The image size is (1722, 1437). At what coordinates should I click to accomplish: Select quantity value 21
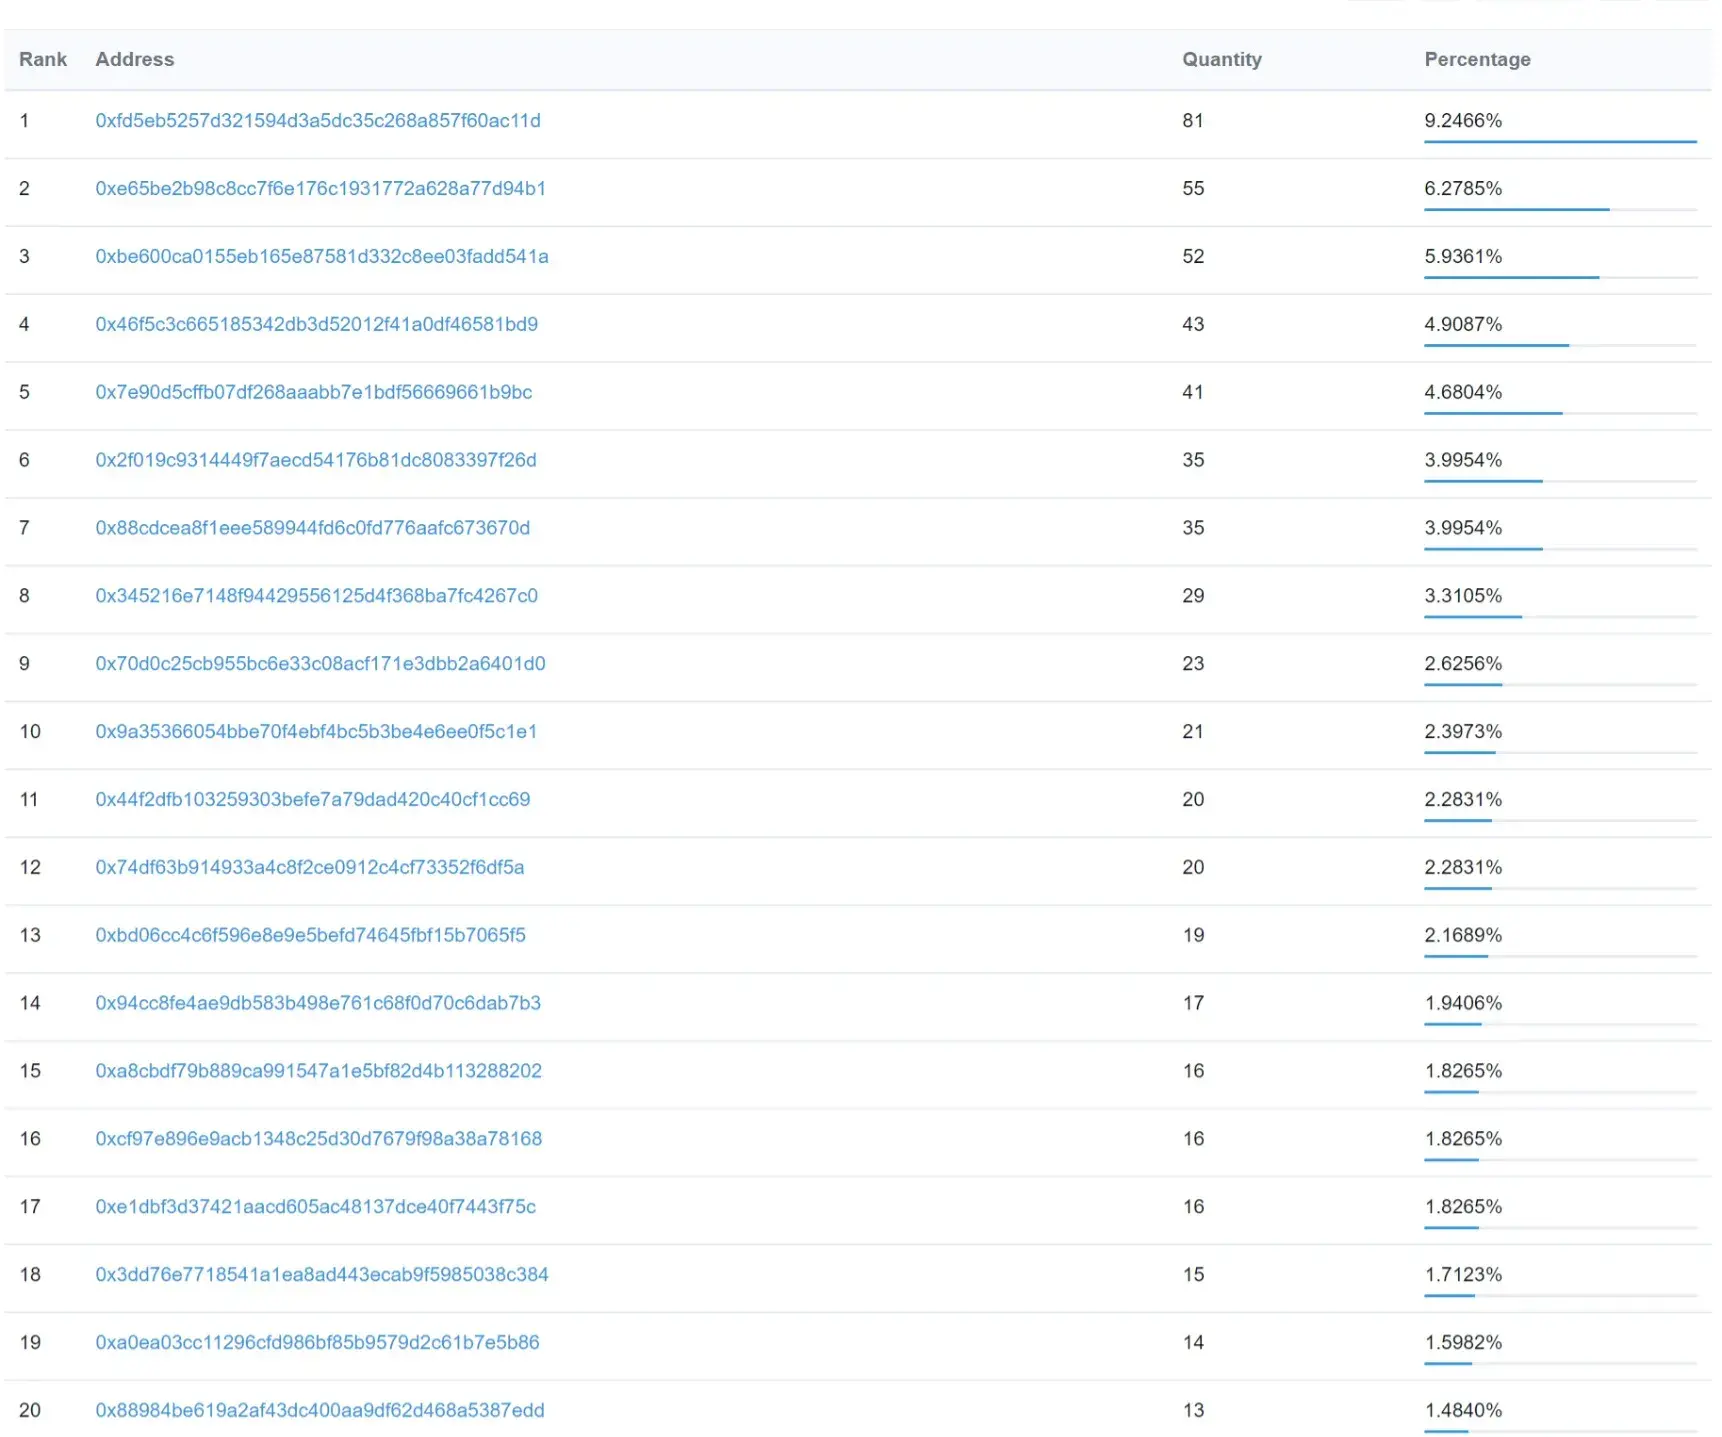[x=1193, y=732]
